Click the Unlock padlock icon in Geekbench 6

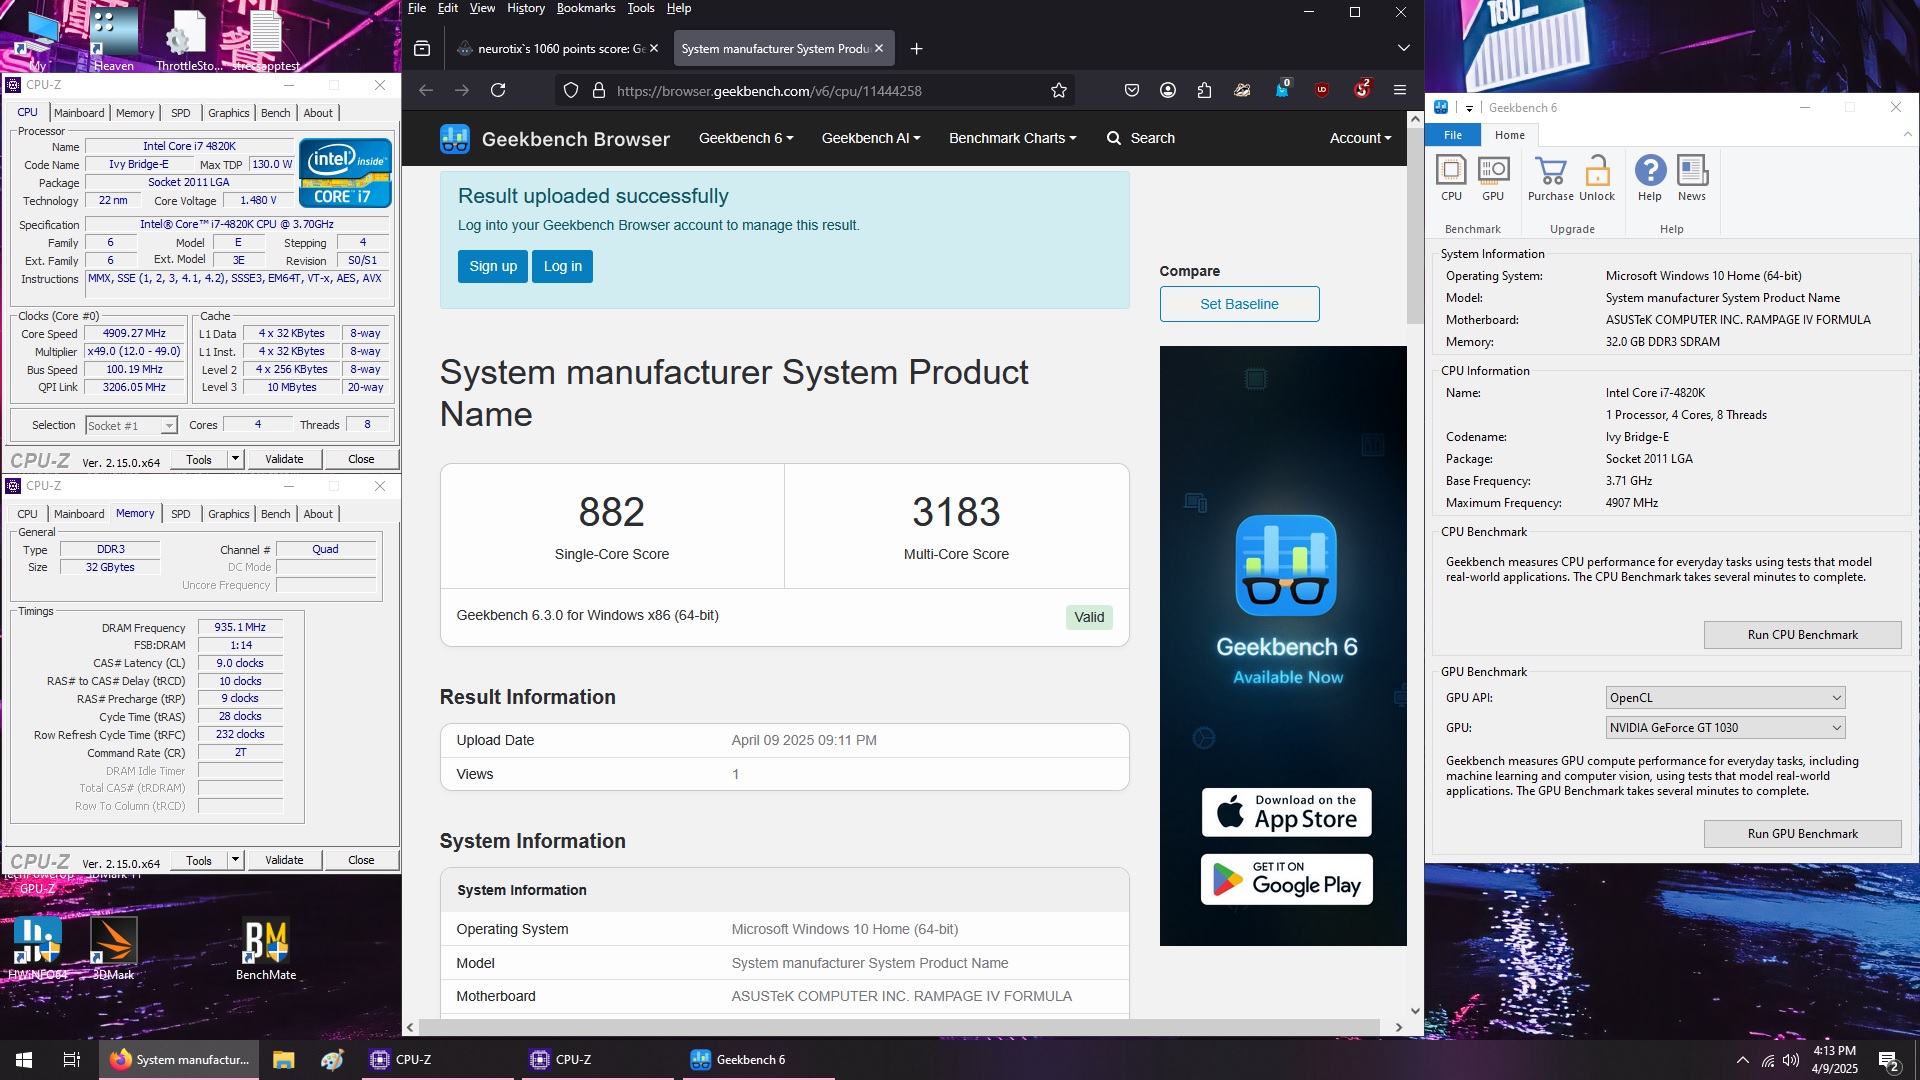[1597, 178]
